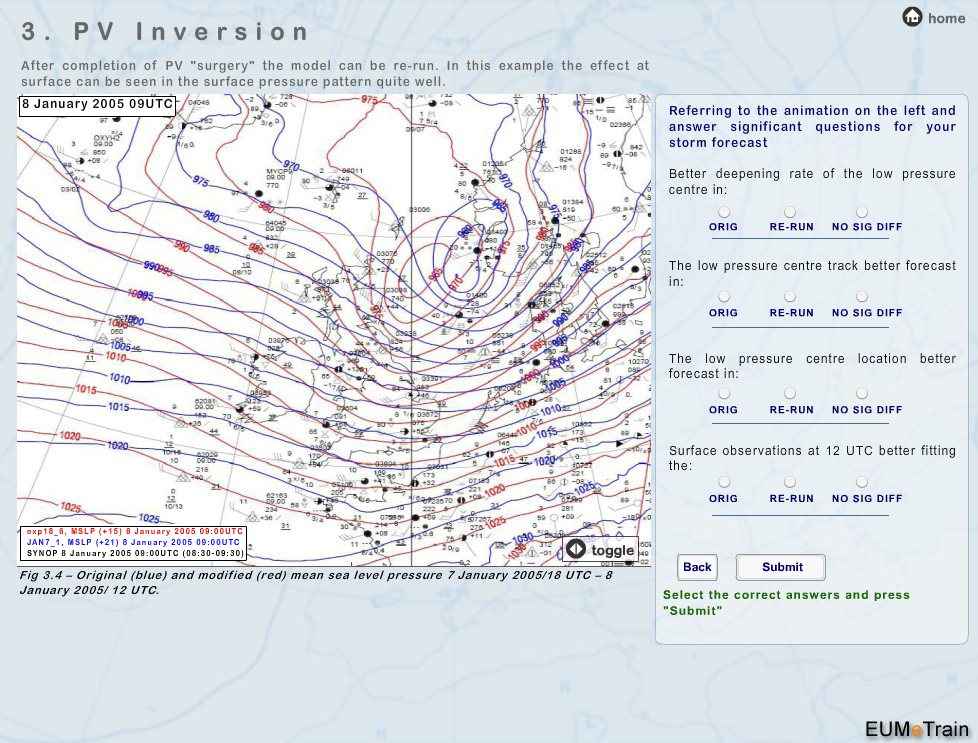The width and height of the screenshot is (978, 743).
Task: Open the EUMeTrain logo link
Action: pos(916,728)
